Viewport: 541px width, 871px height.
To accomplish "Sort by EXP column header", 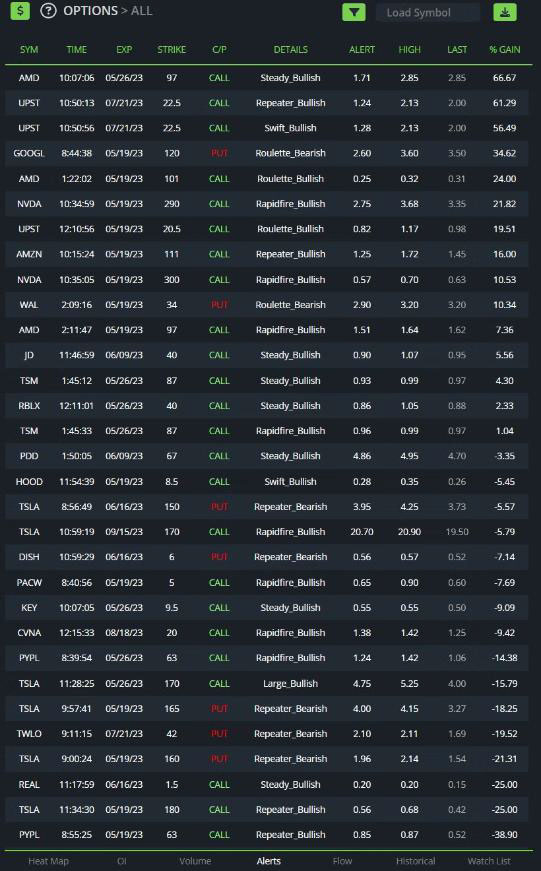I will [124, 49].
